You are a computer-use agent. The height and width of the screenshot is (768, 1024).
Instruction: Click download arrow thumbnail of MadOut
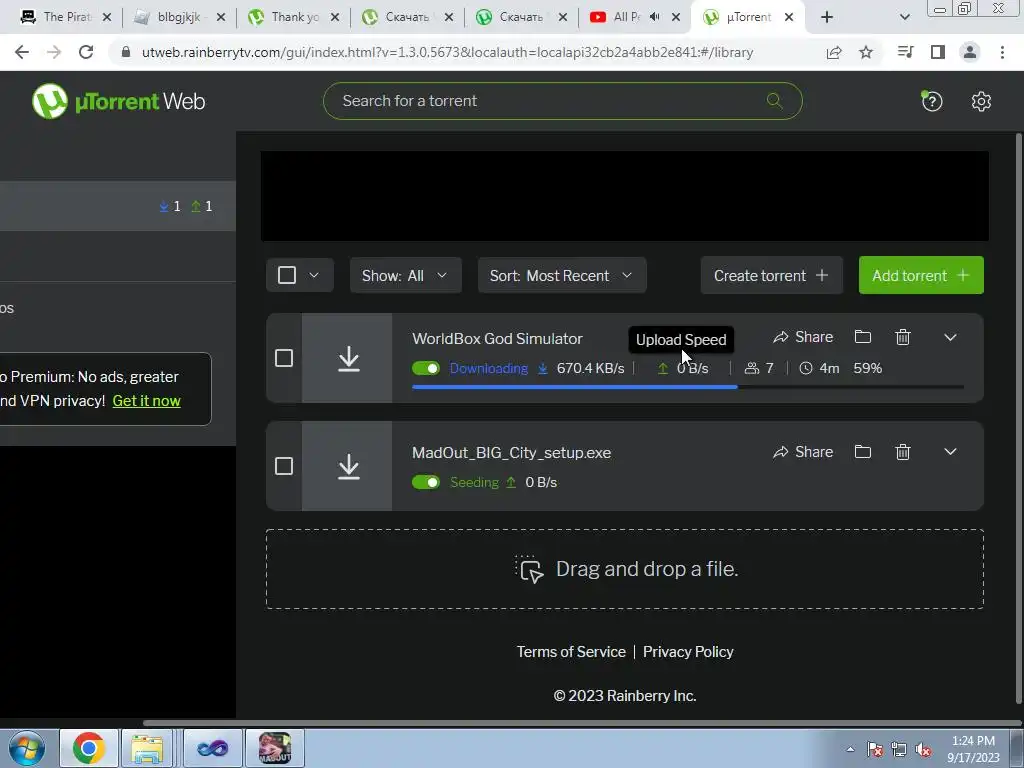pos(347,466)
